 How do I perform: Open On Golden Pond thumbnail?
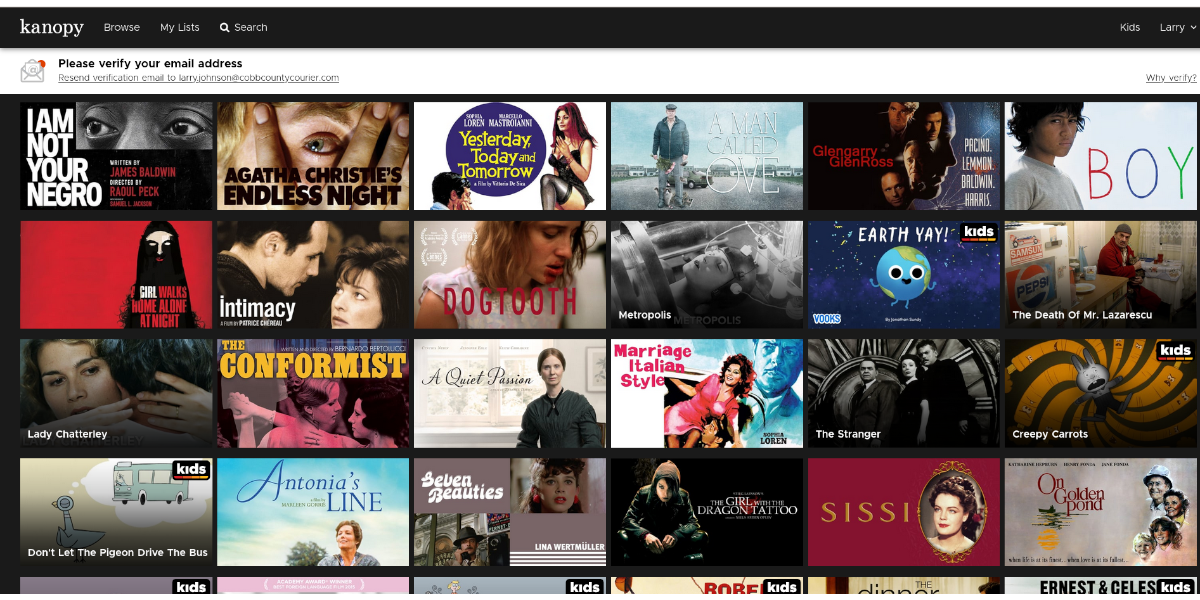[1101, 512]
